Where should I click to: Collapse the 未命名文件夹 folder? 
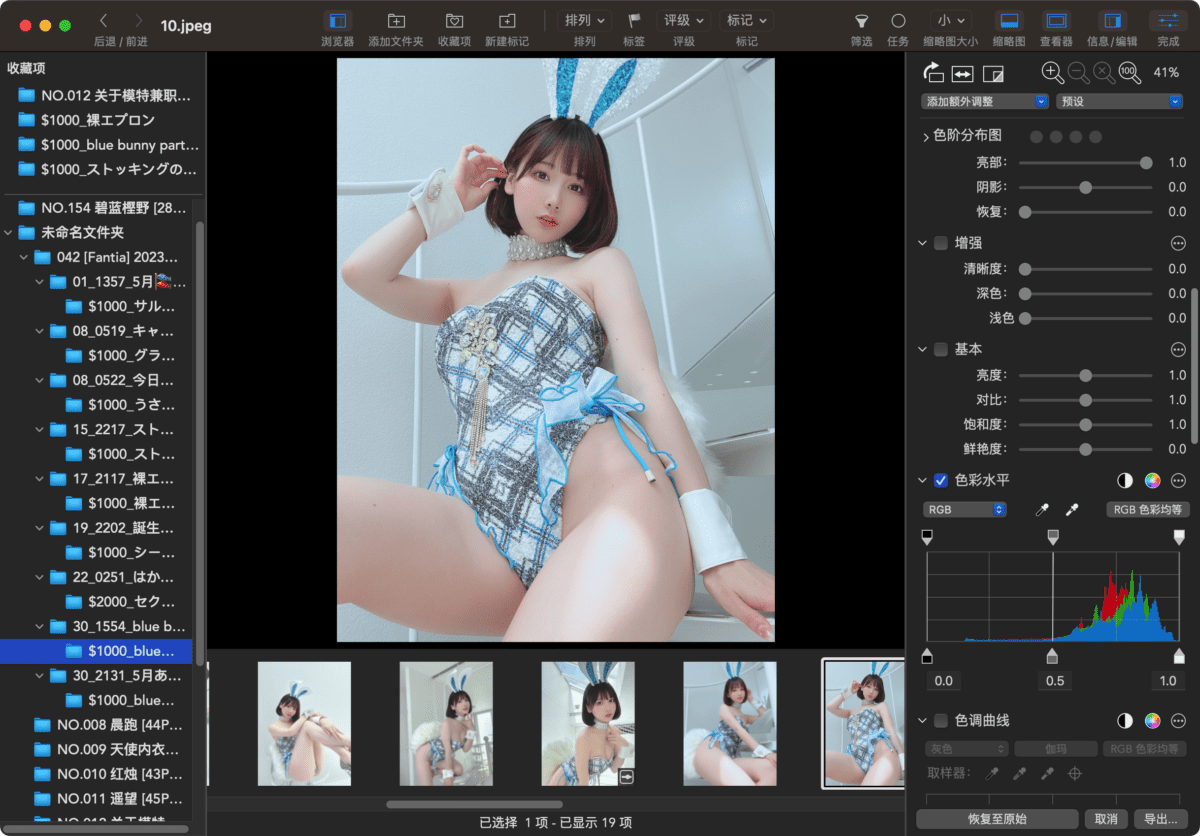point(9,233)
